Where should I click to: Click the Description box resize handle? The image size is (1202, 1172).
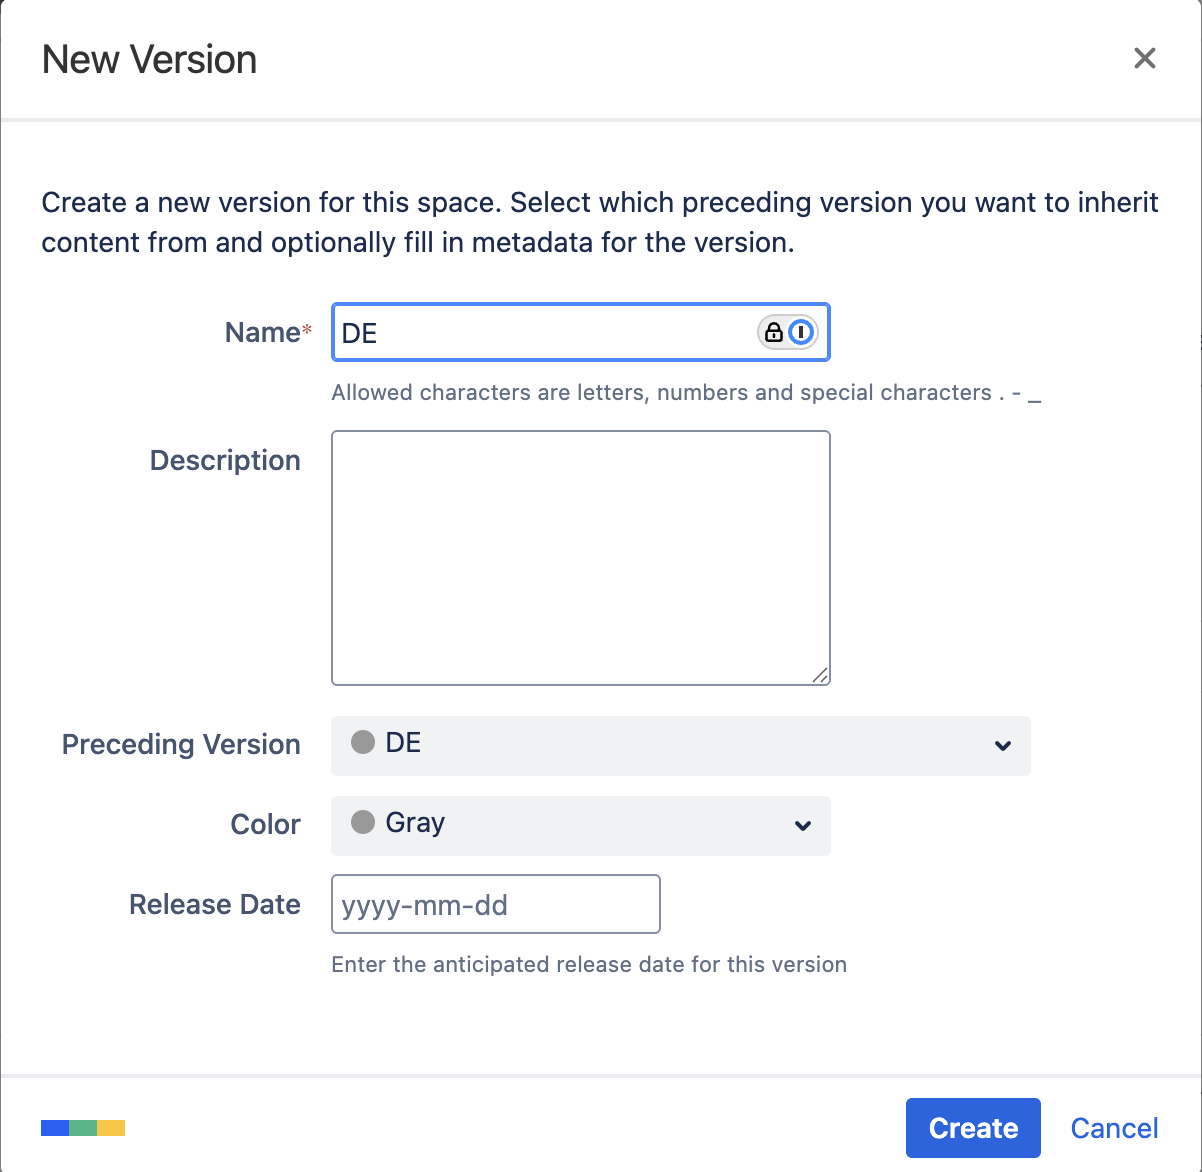[x=820, y=675]
